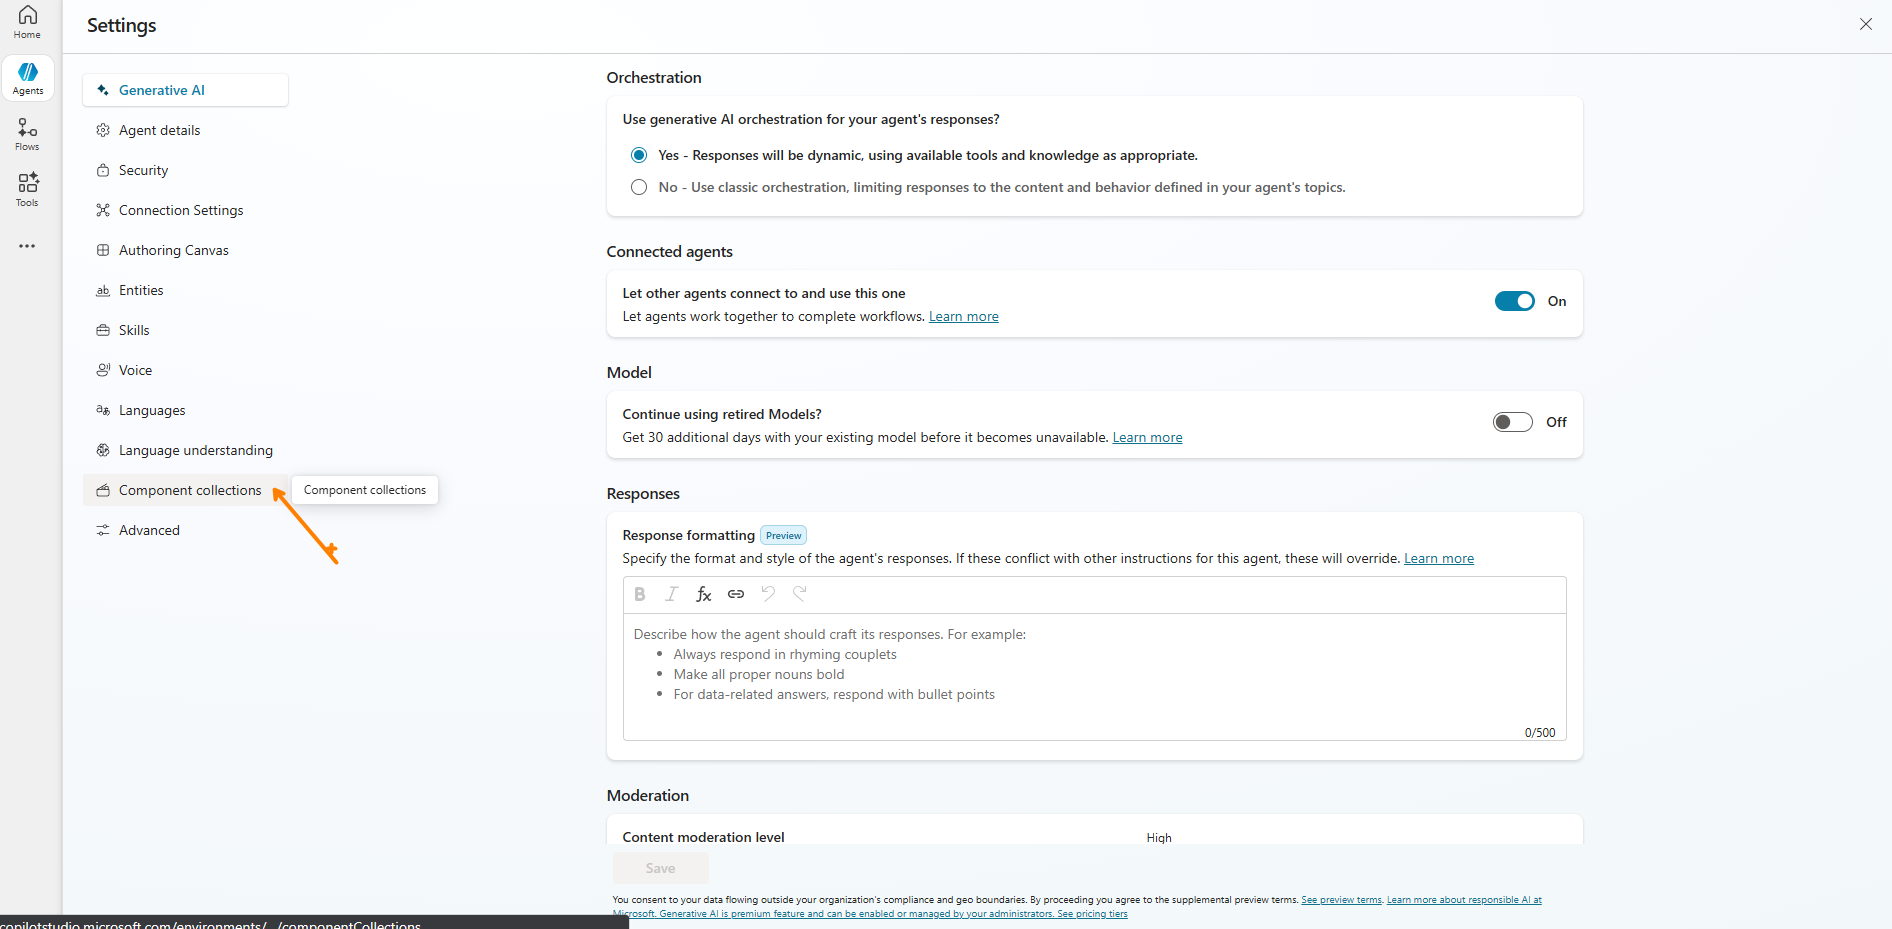Open Component collections settings
The width and height of the screenshot is (1892, 929).
click(x=186, y=490)
